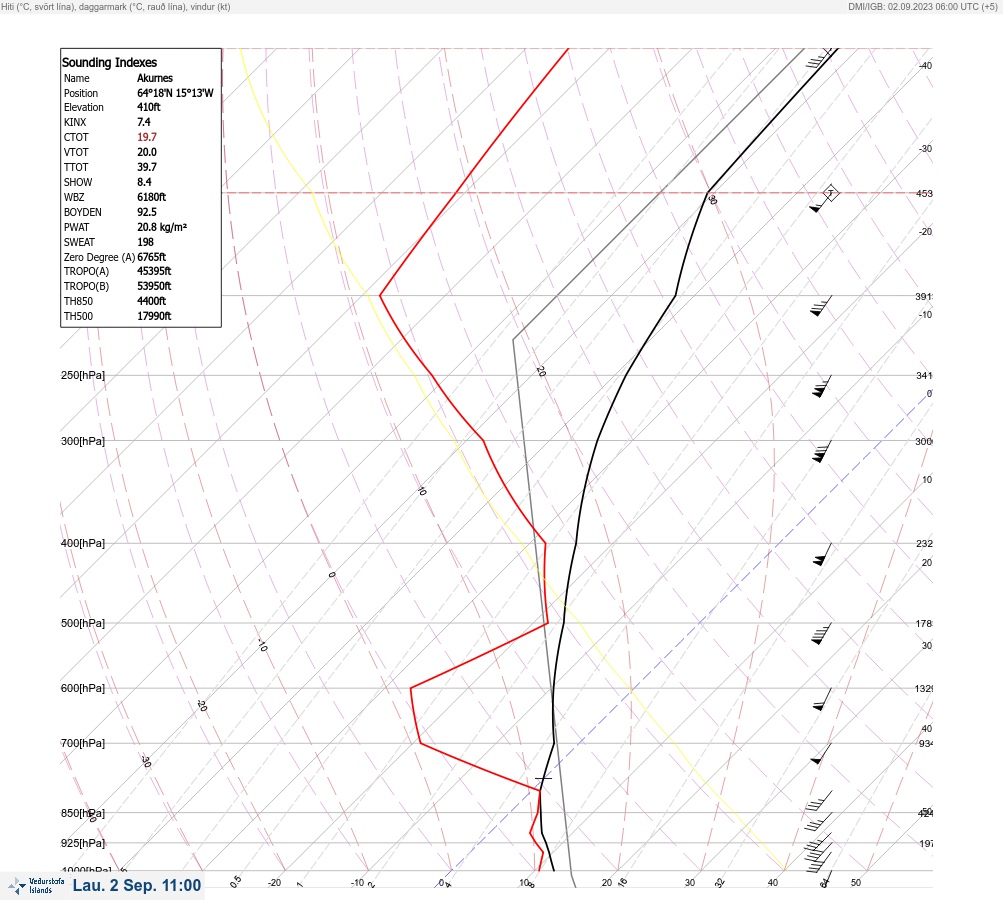Screen dimensions: 1003x900
Task: Click the 250[hPa] pressure label
Action: [x=83, y=375]
